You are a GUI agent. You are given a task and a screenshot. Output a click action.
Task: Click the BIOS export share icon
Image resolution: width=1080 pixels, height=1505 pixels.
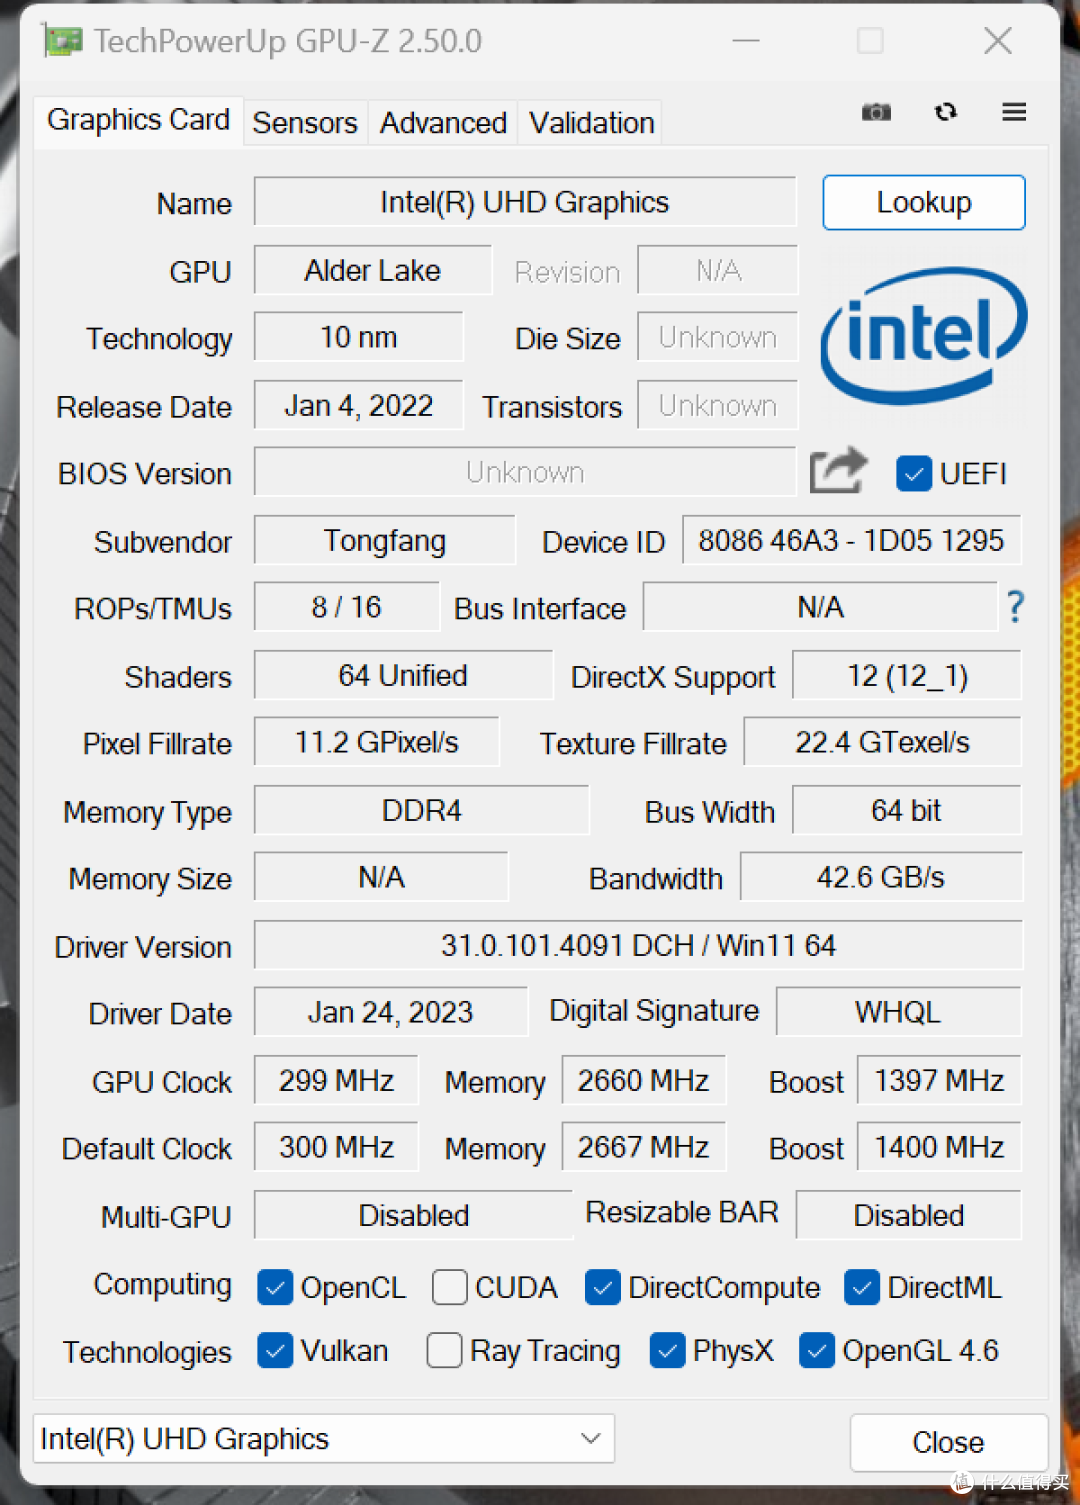click(838, 471)
